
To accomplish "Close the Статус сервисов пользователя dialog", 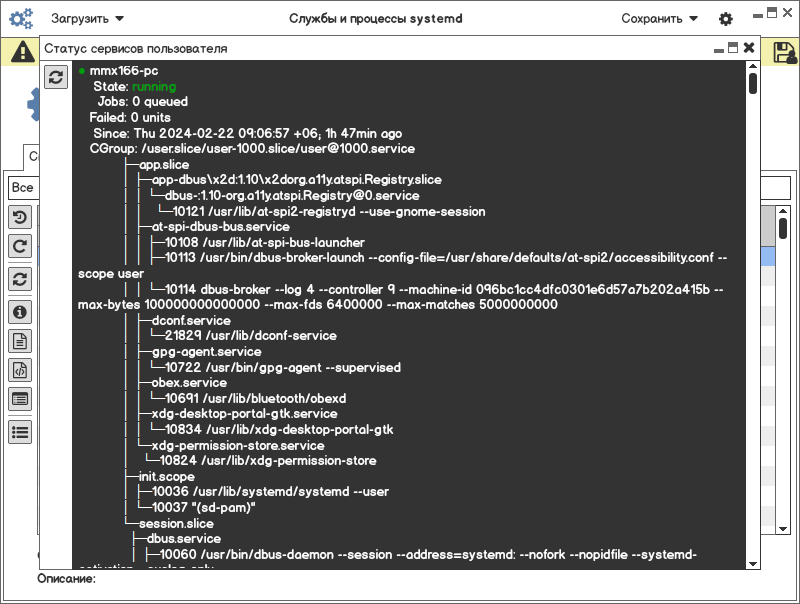I will click(x=748, y=48).
